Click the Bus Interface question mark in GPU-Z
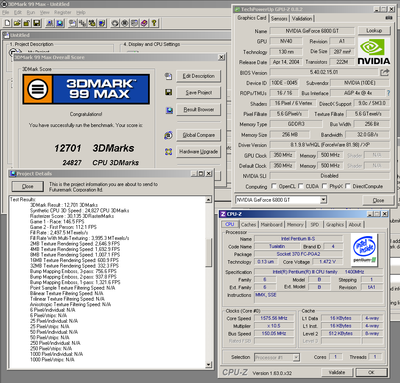The image size is (400, 383). [x=388, y=93]
